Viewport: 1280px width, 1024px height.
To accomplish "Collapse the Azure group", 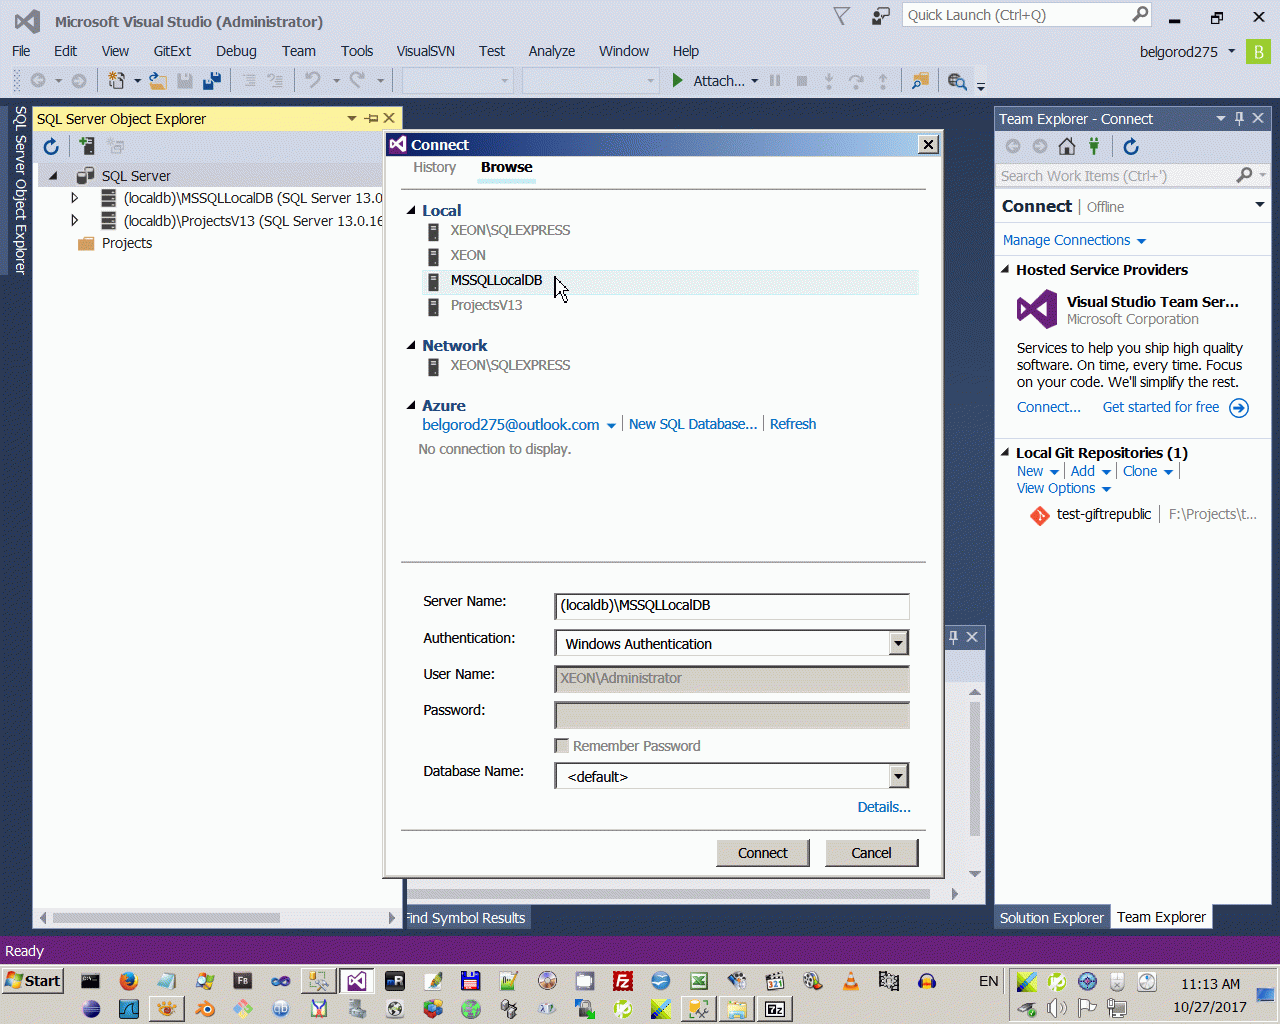I will coord(411,405).
